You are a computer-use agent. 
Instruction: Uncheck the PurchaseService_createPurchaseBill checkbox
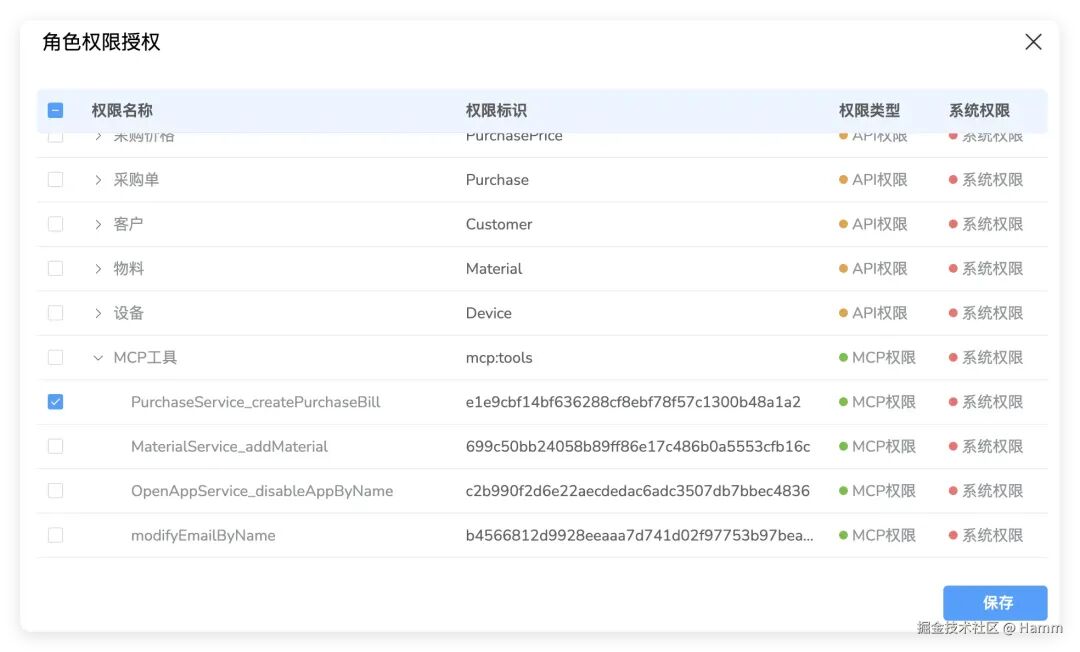56,402
